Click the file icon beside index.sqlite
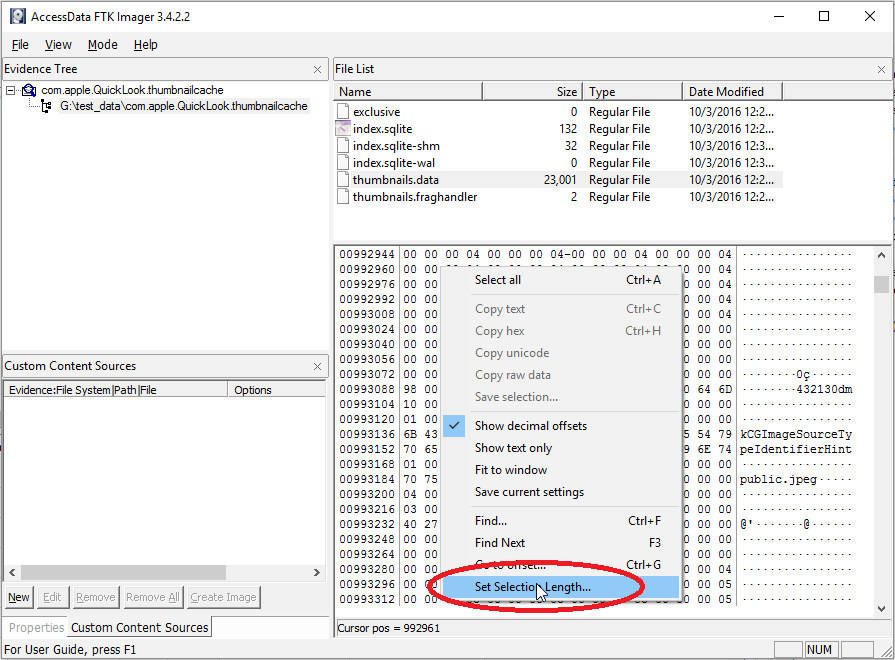895x660 pixels. coord(343,128)
